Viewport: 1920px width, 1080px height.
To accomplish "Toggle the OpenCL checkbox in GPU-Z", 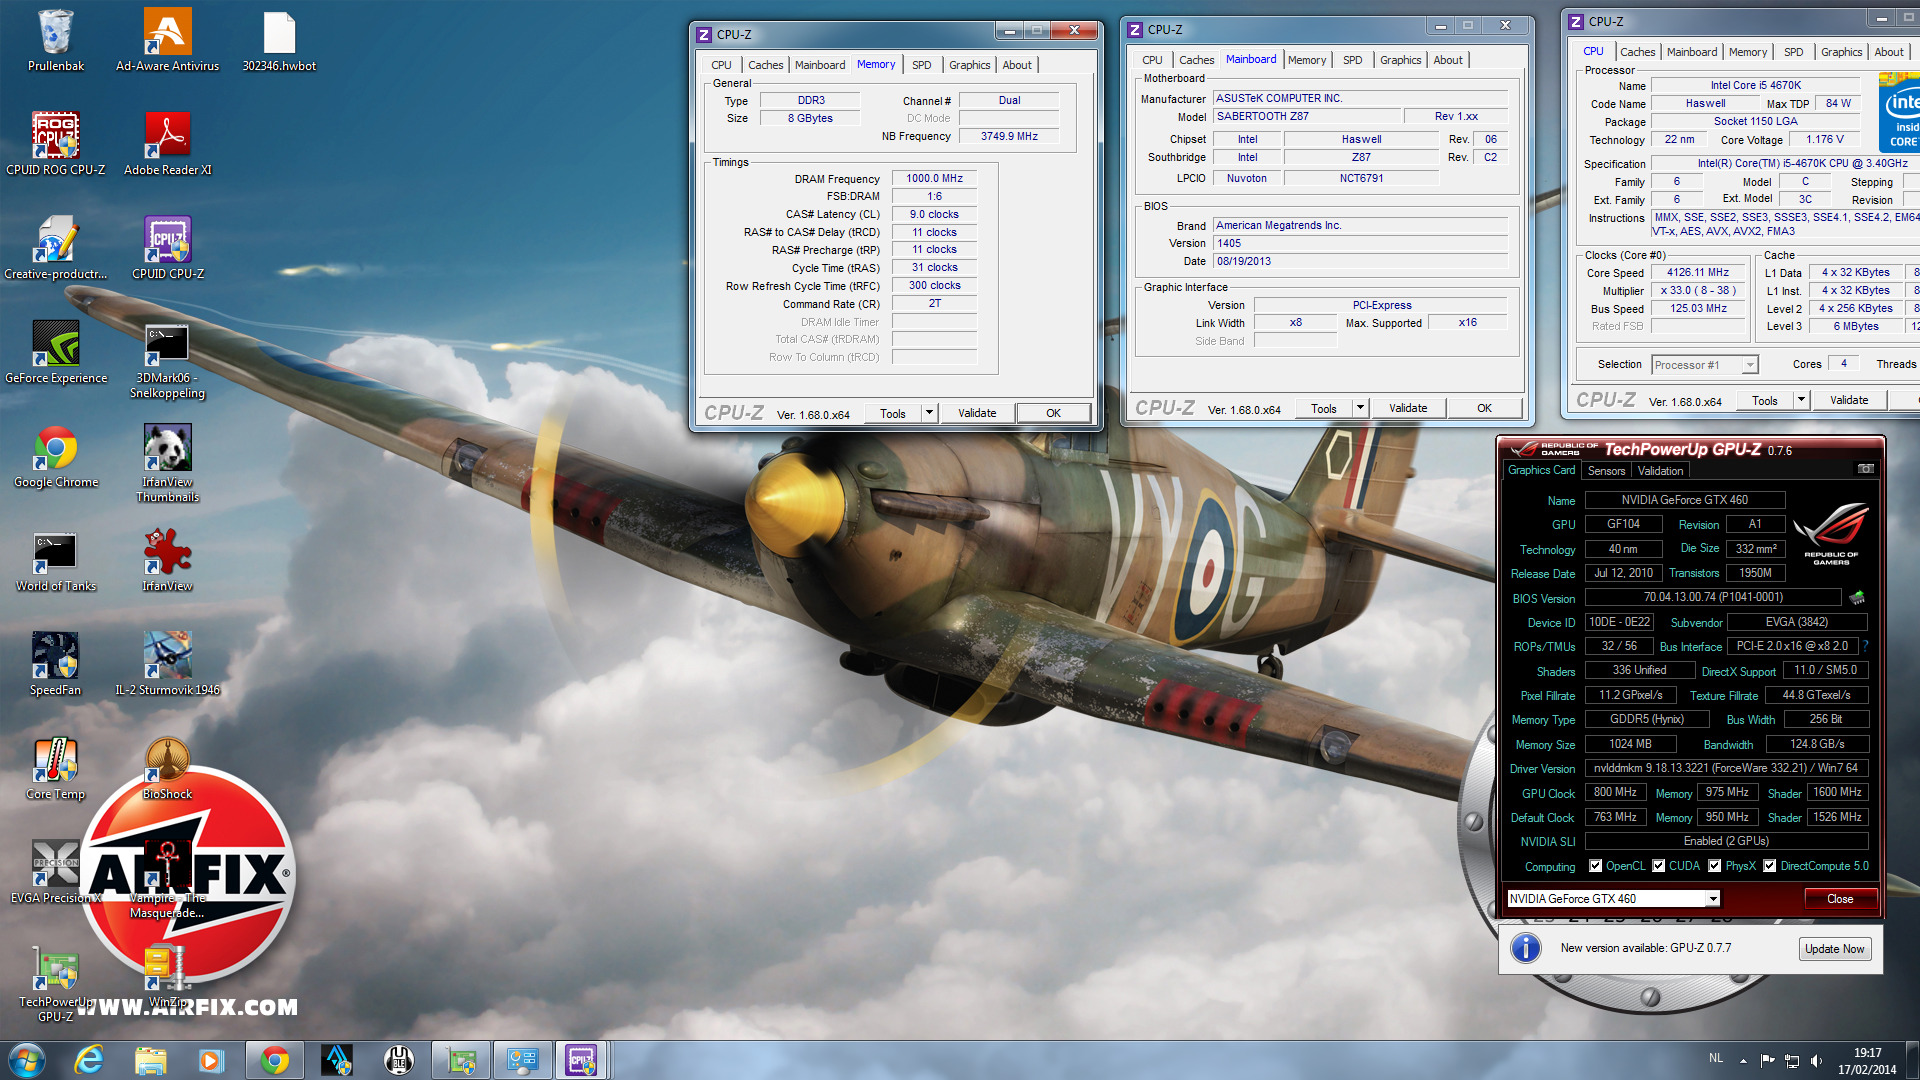I will pos(1596,866).
